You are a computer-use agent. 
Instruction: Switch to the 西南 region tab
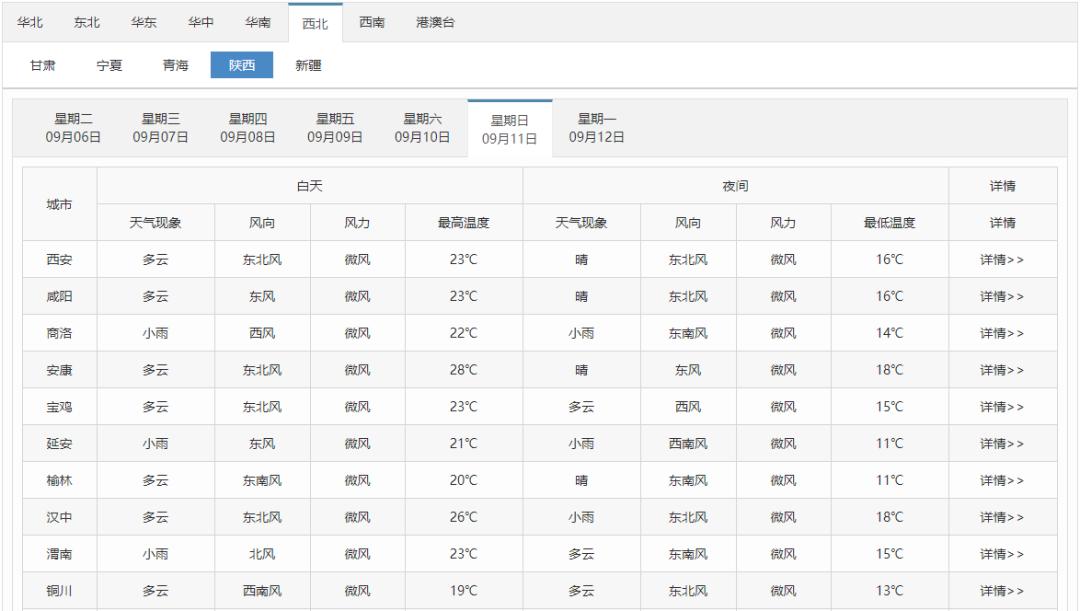tap(372, 23)
